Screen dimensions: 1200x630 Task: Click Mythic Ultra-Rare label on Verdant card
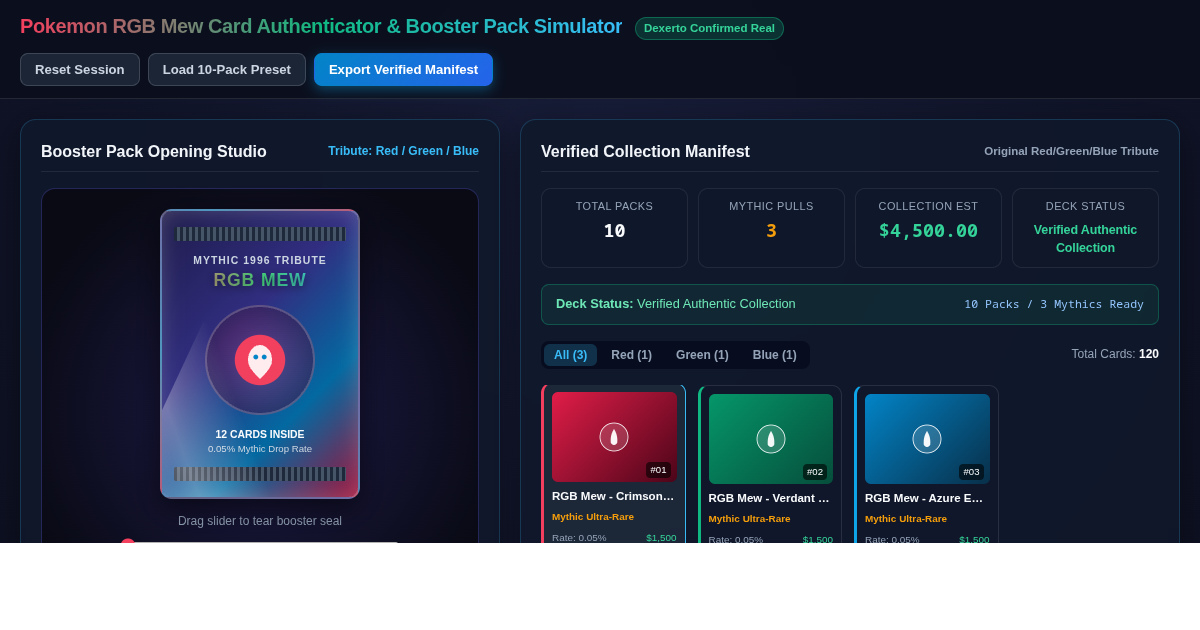[750, 519]
